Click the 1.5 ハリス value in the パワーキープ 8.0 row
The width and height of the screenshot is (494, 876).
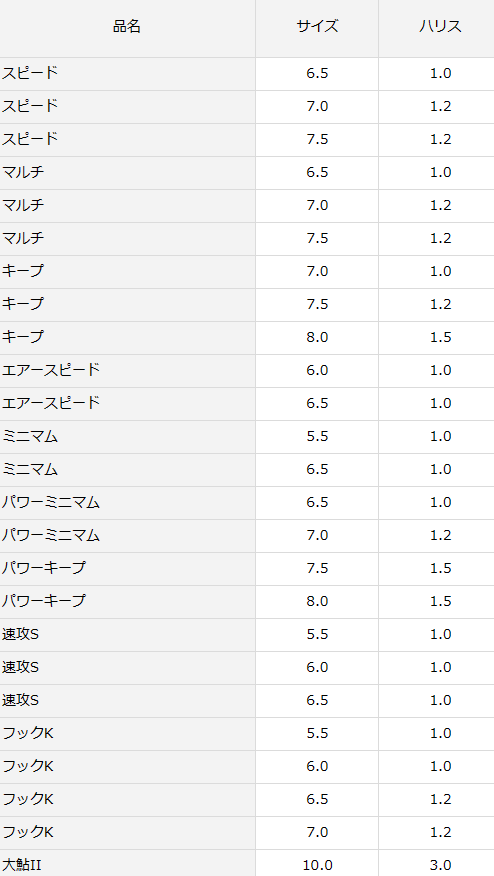[x=440, y=601]
